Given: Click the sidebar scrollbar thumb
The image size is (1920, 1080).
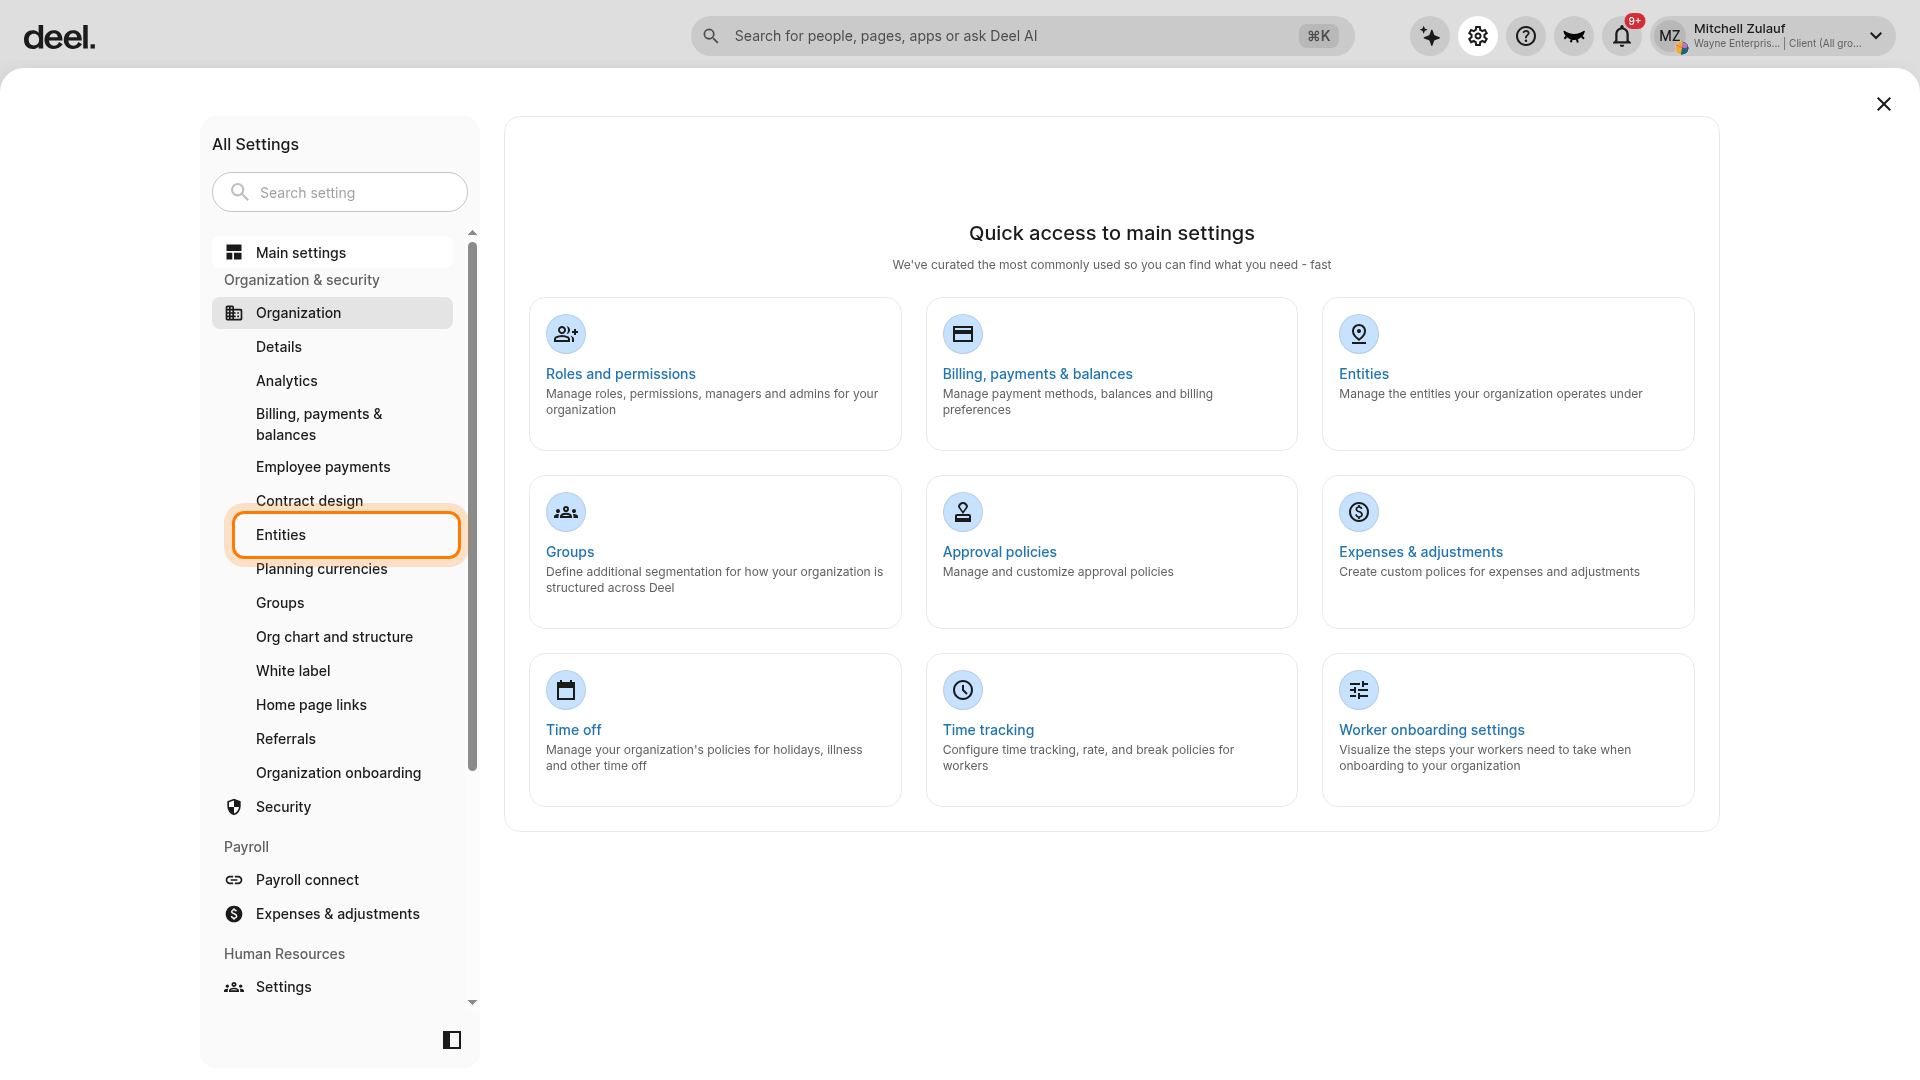Looking at the screenshot, I should (x=472, y=506).
